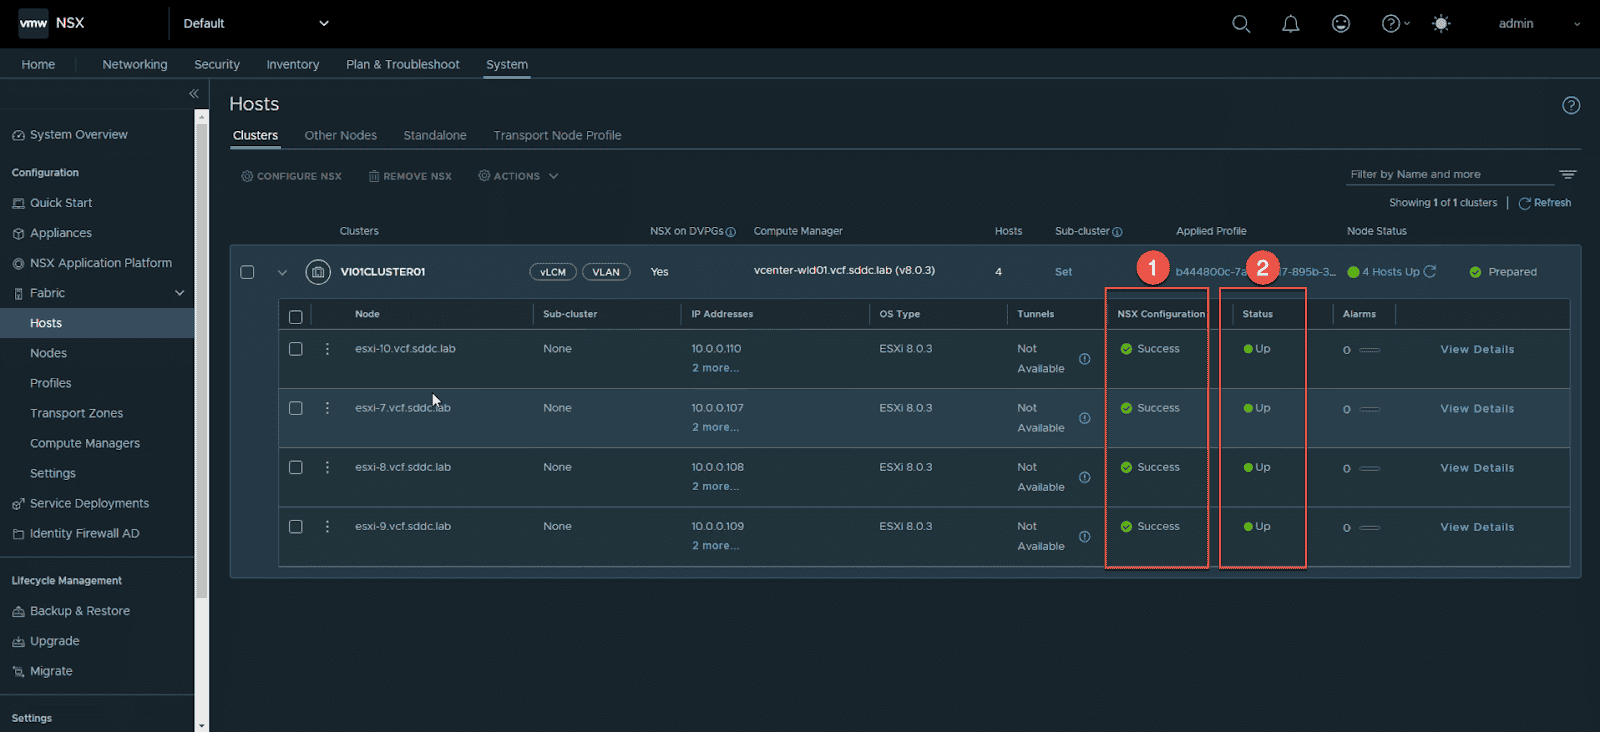Collapse the VI01CLUSTER01 row chevron
Image resolution: width=1600 pixels, height=732 pixels.
282,272
